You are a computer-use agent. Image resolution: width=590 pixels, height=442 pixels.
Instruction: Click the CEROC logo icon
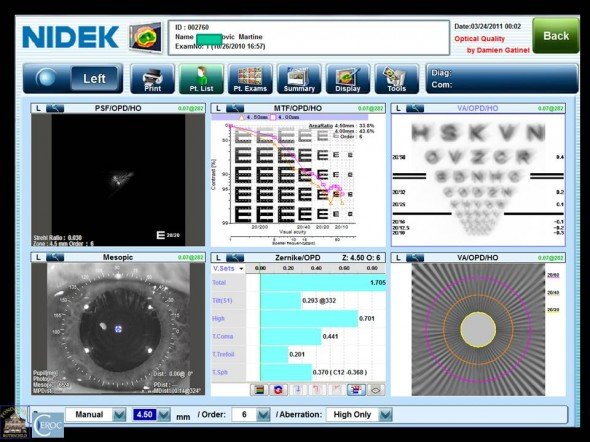coord(48,425)
